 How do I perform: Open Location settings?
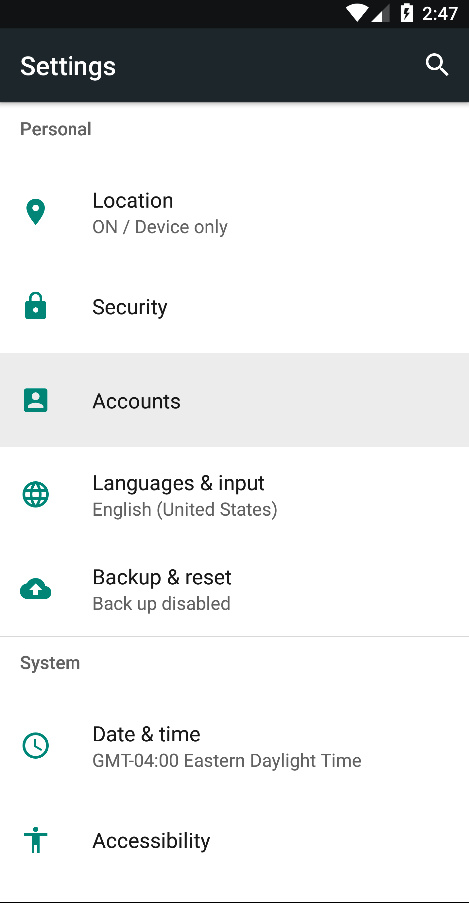(x=234, y=212)
